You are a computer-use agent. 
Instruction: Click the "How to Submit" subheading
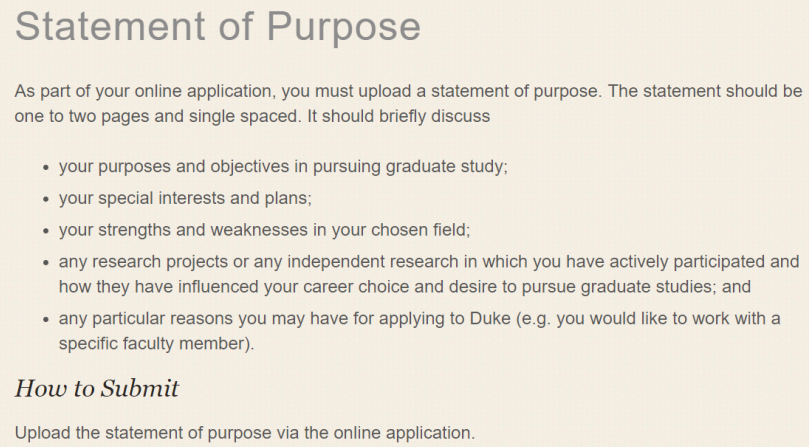click(97, 388)
